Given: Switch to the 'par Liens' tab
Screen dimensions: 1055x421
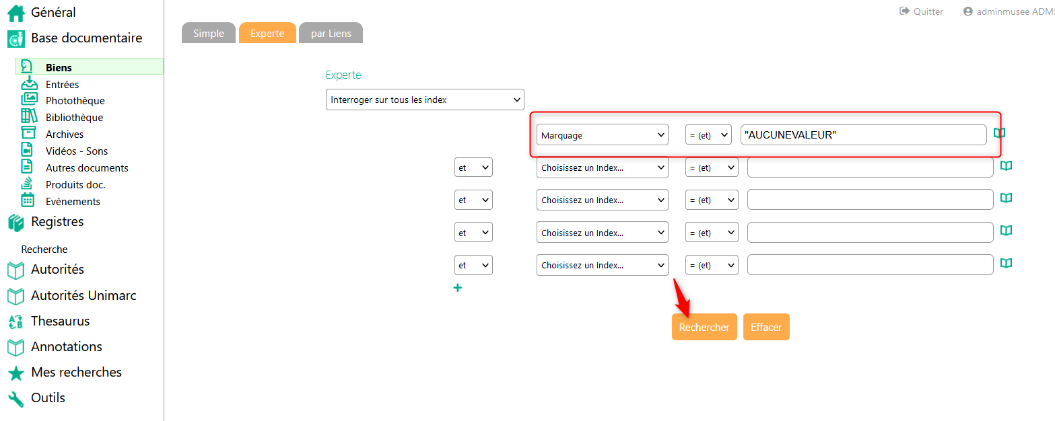Looking at the screenshot, I should (x=331, y=33).
